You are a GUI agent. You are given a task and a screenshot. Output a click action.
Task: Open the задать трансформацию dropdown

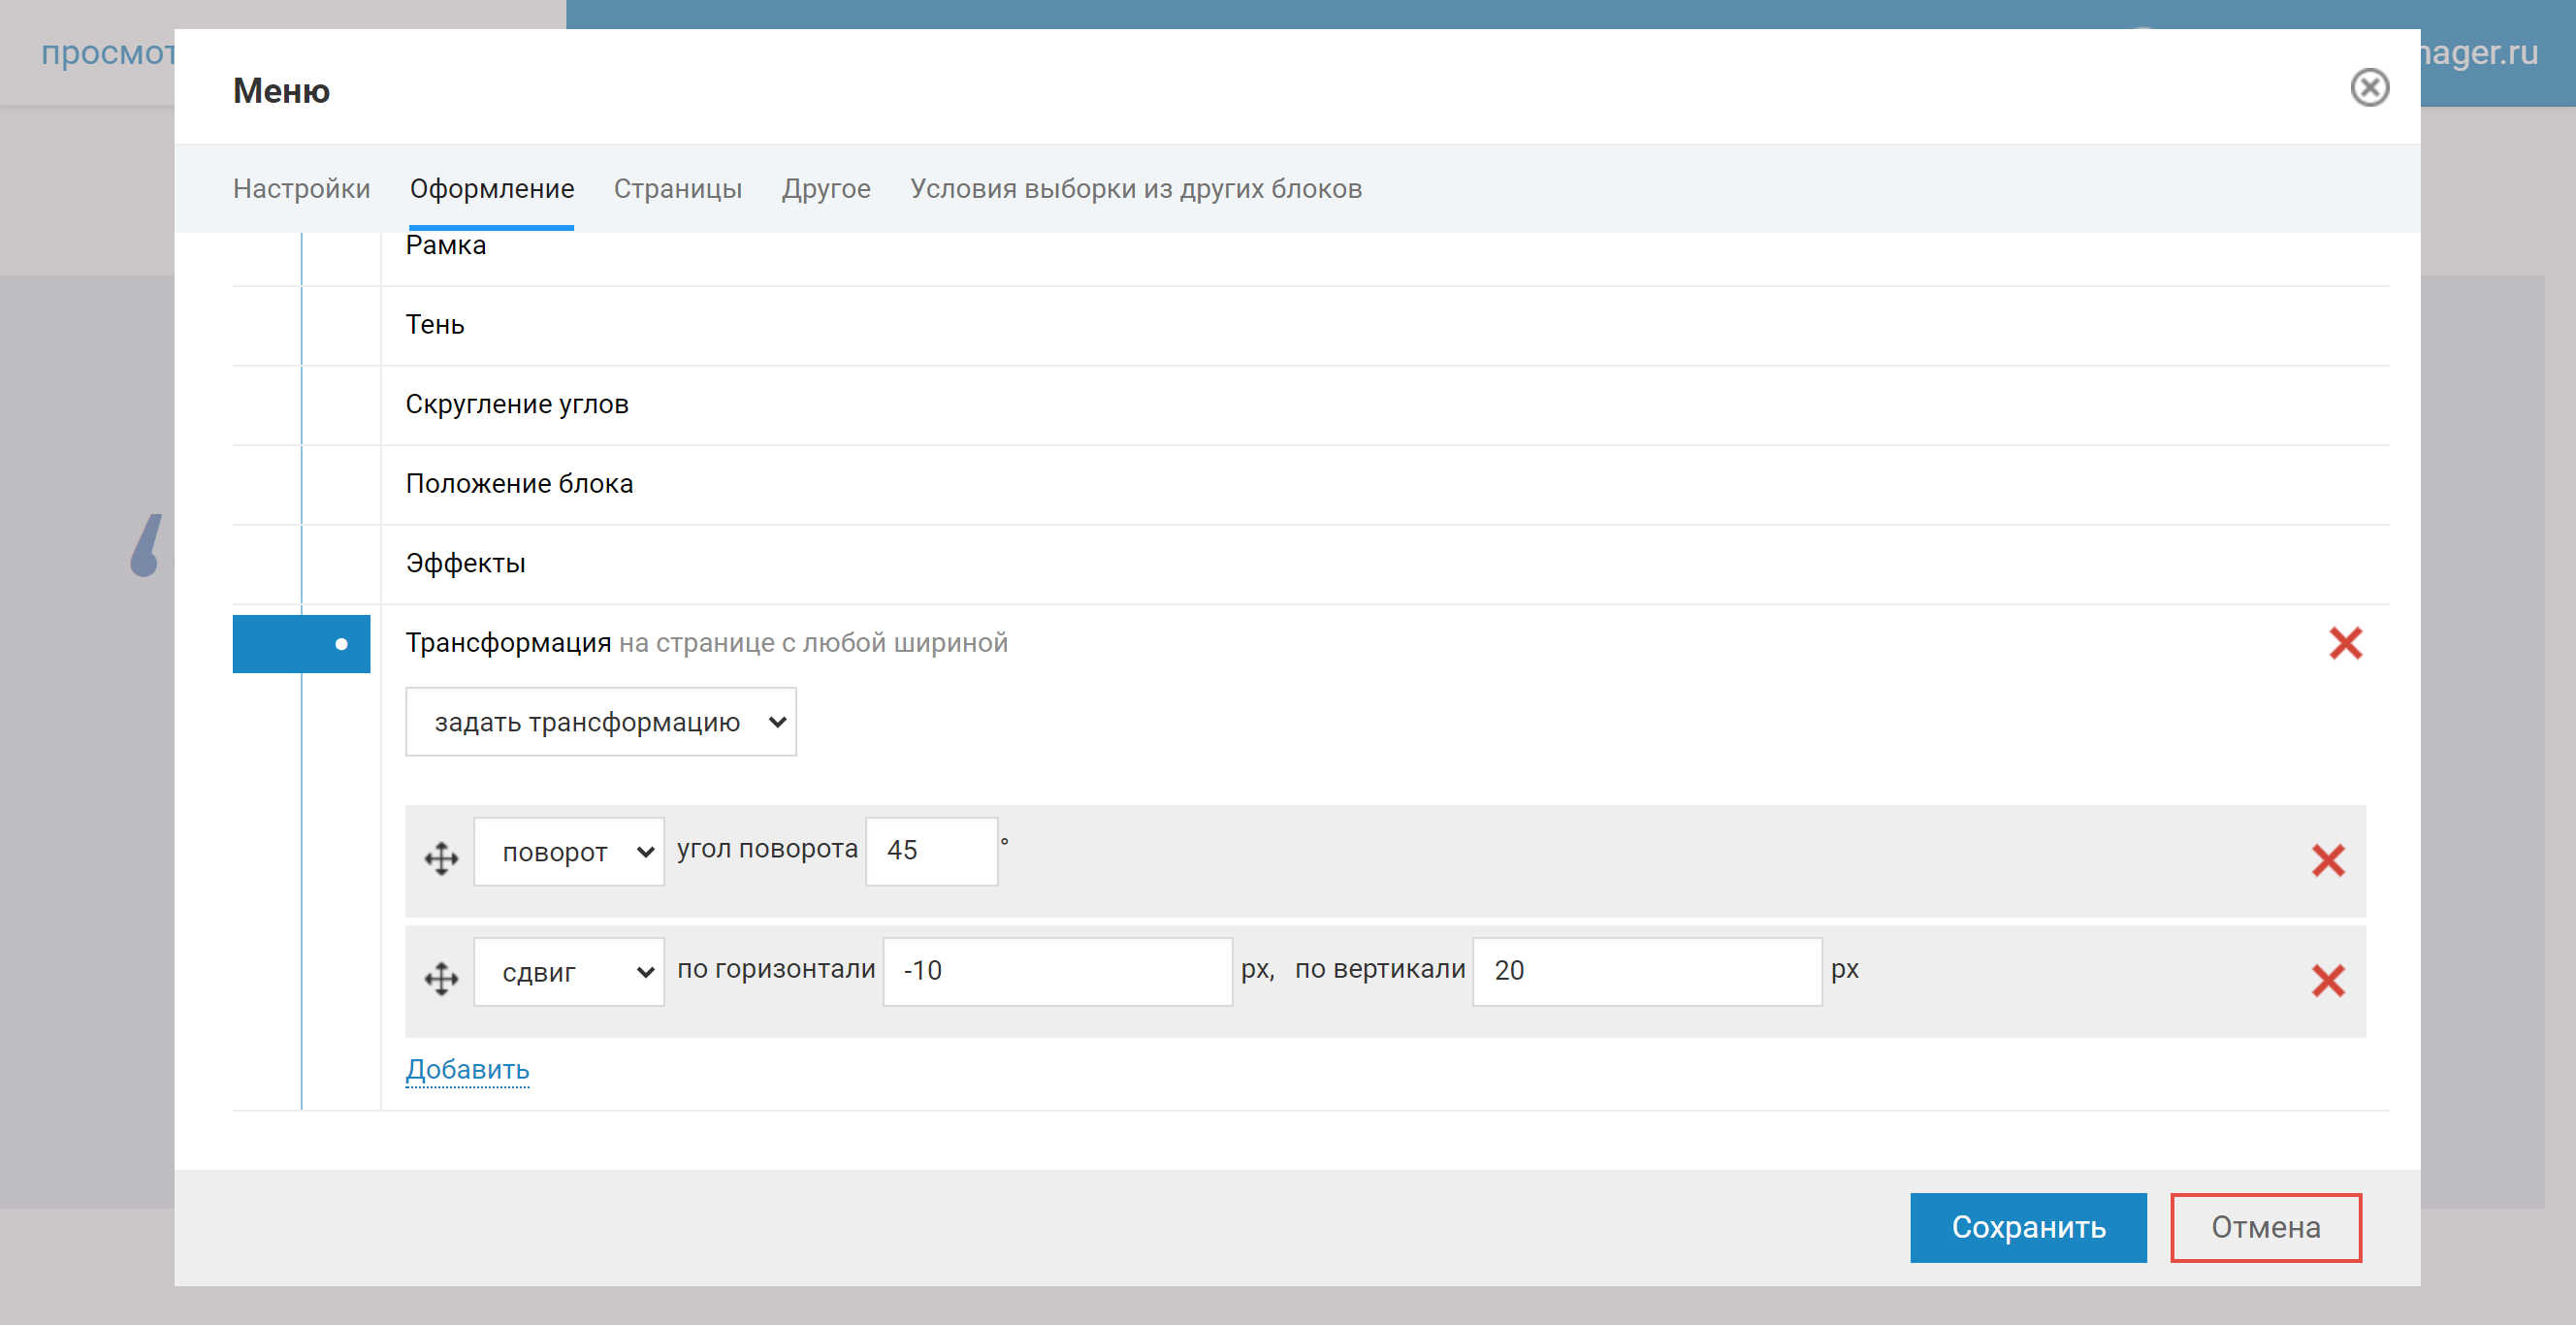tap(600, 722)
